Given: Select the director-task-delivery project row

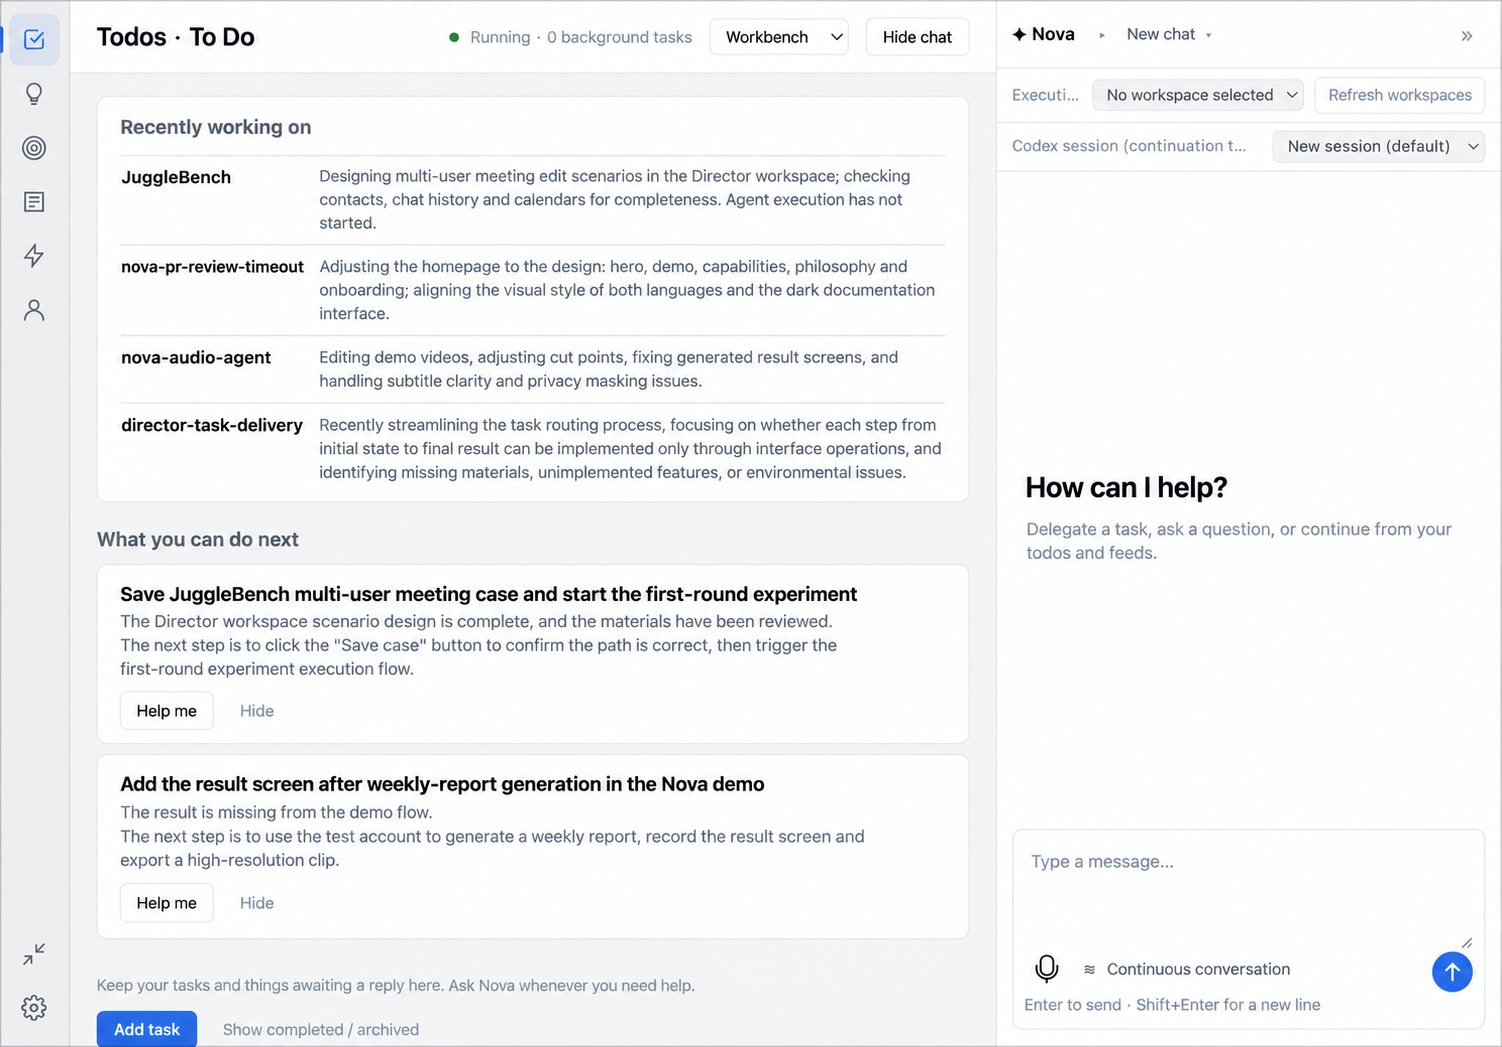Looking at the screenshot, I should 533,448.
